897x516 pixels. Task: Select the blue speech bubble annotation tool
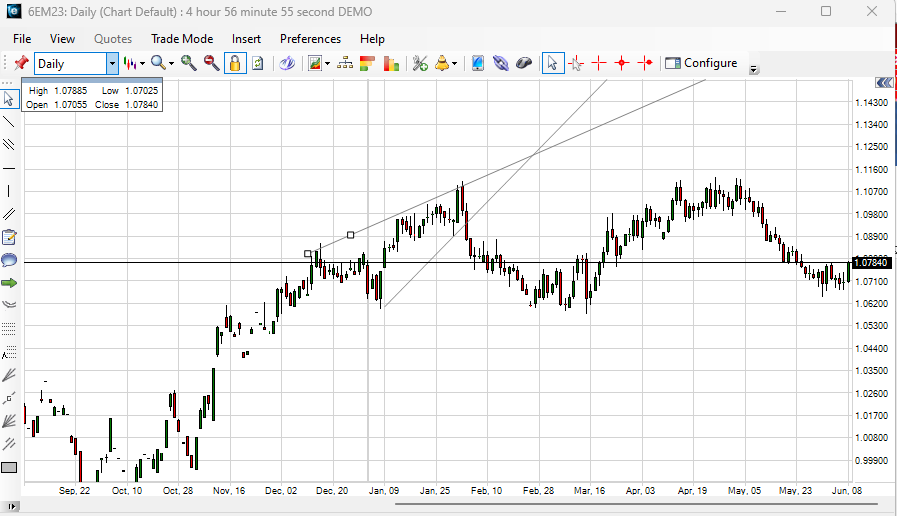coord(9,260)
